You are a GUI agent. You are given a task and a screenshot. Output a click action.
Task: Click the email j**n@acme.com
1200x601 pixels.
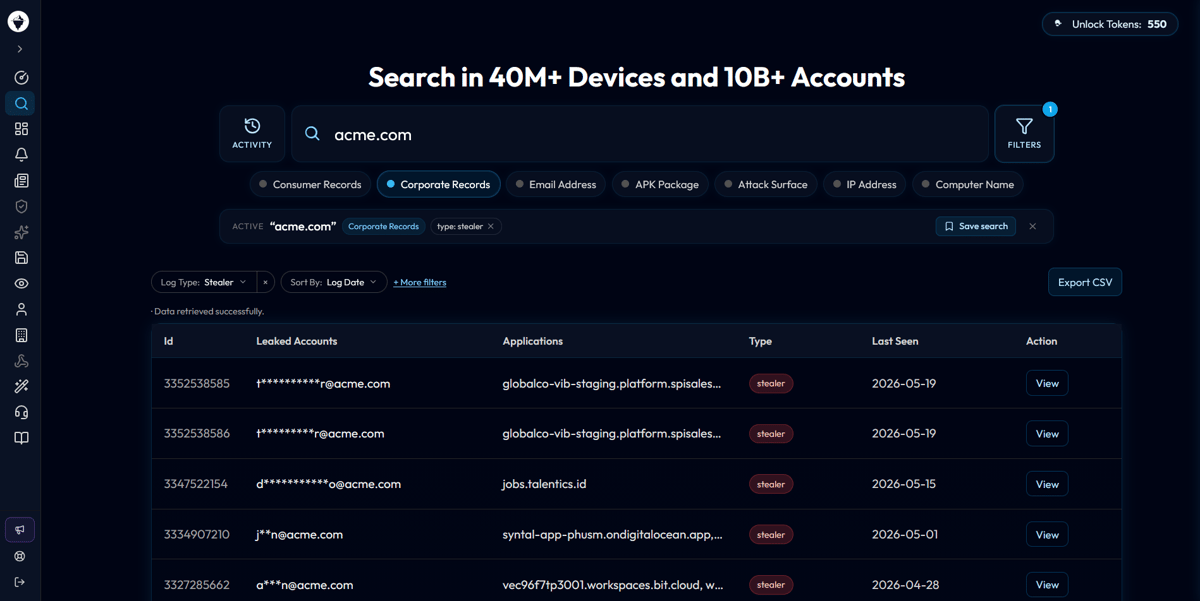point(300,535)
